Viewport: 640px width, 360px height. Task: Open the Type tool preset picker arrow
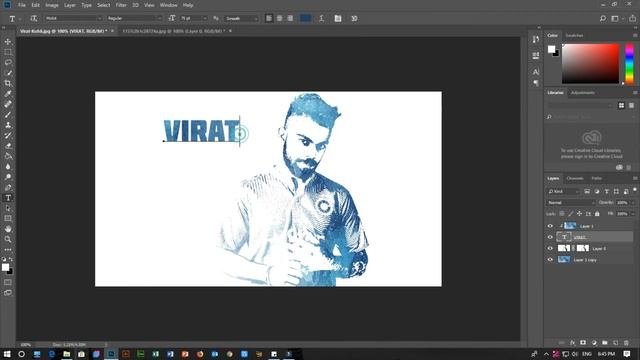click(20, 19)
